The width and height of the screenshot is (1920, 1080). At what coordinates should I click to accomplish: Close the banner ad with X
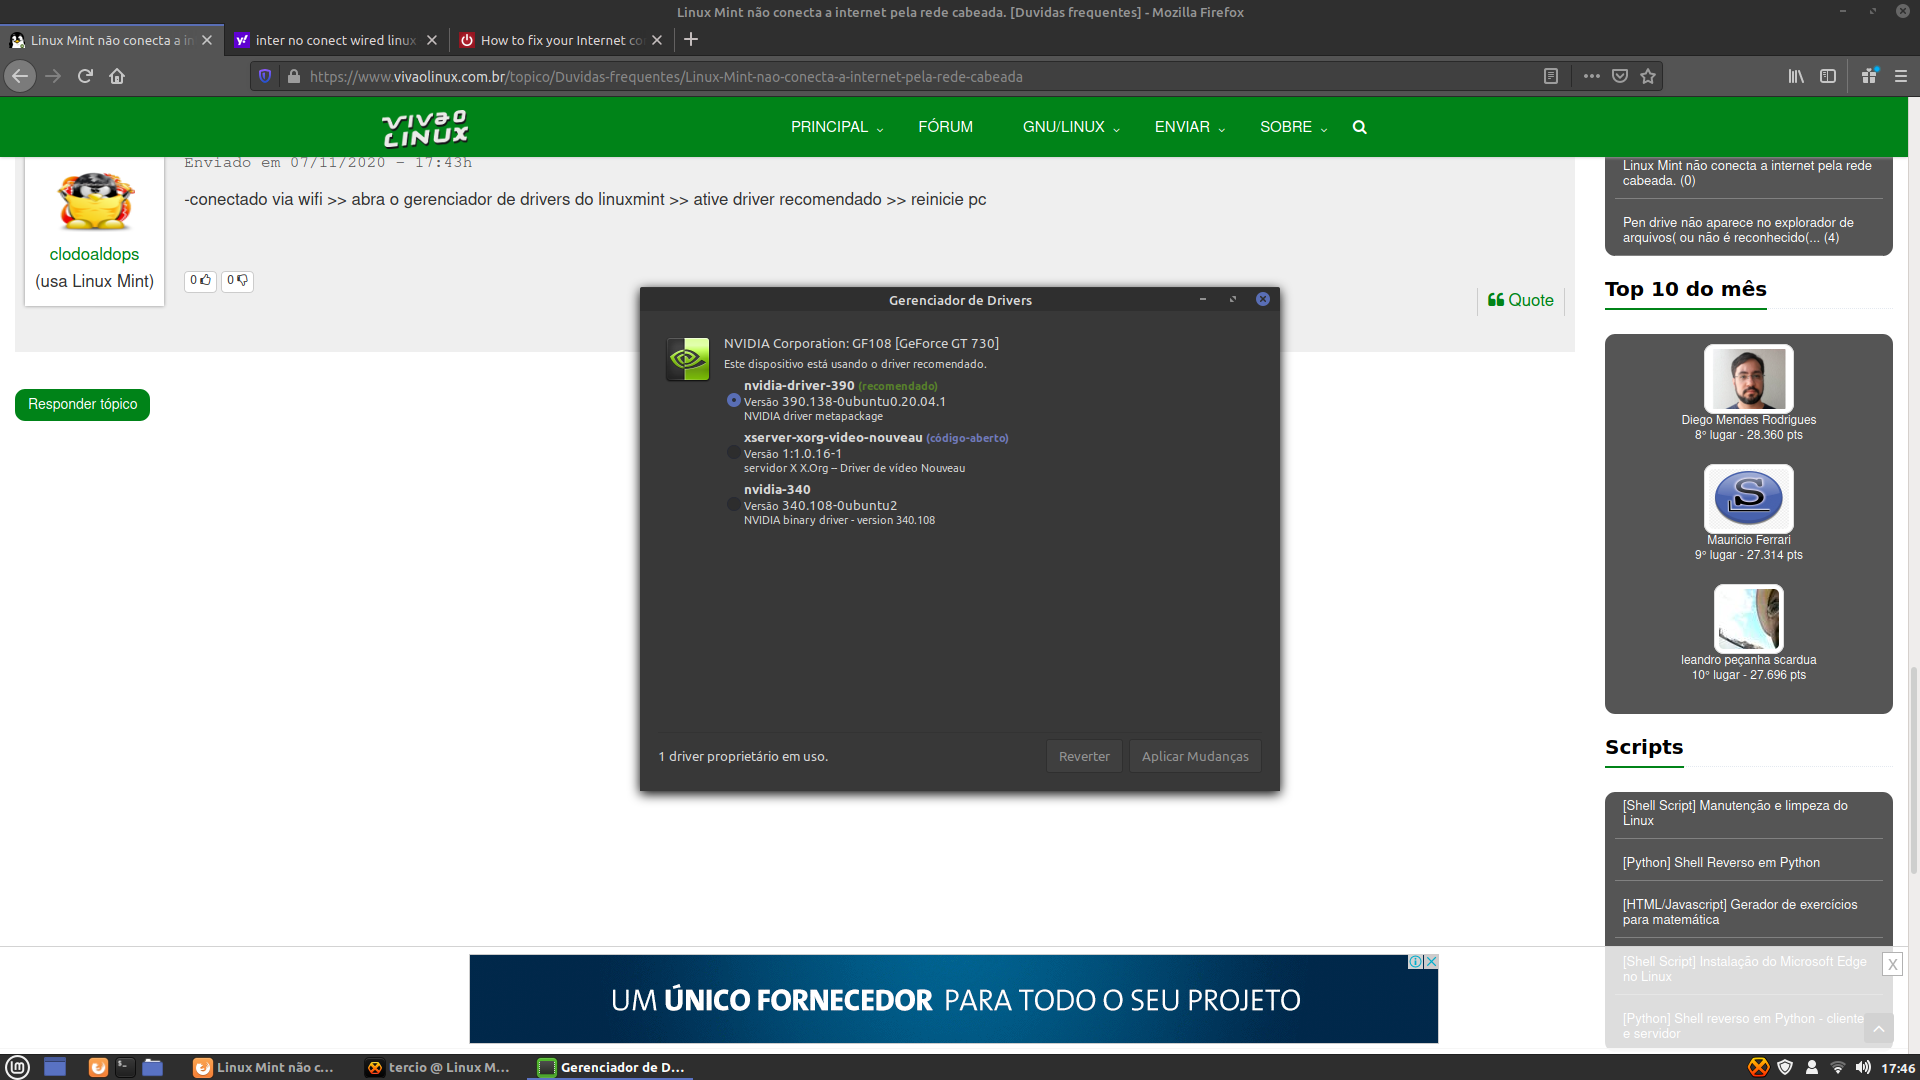coord(1892,964)
